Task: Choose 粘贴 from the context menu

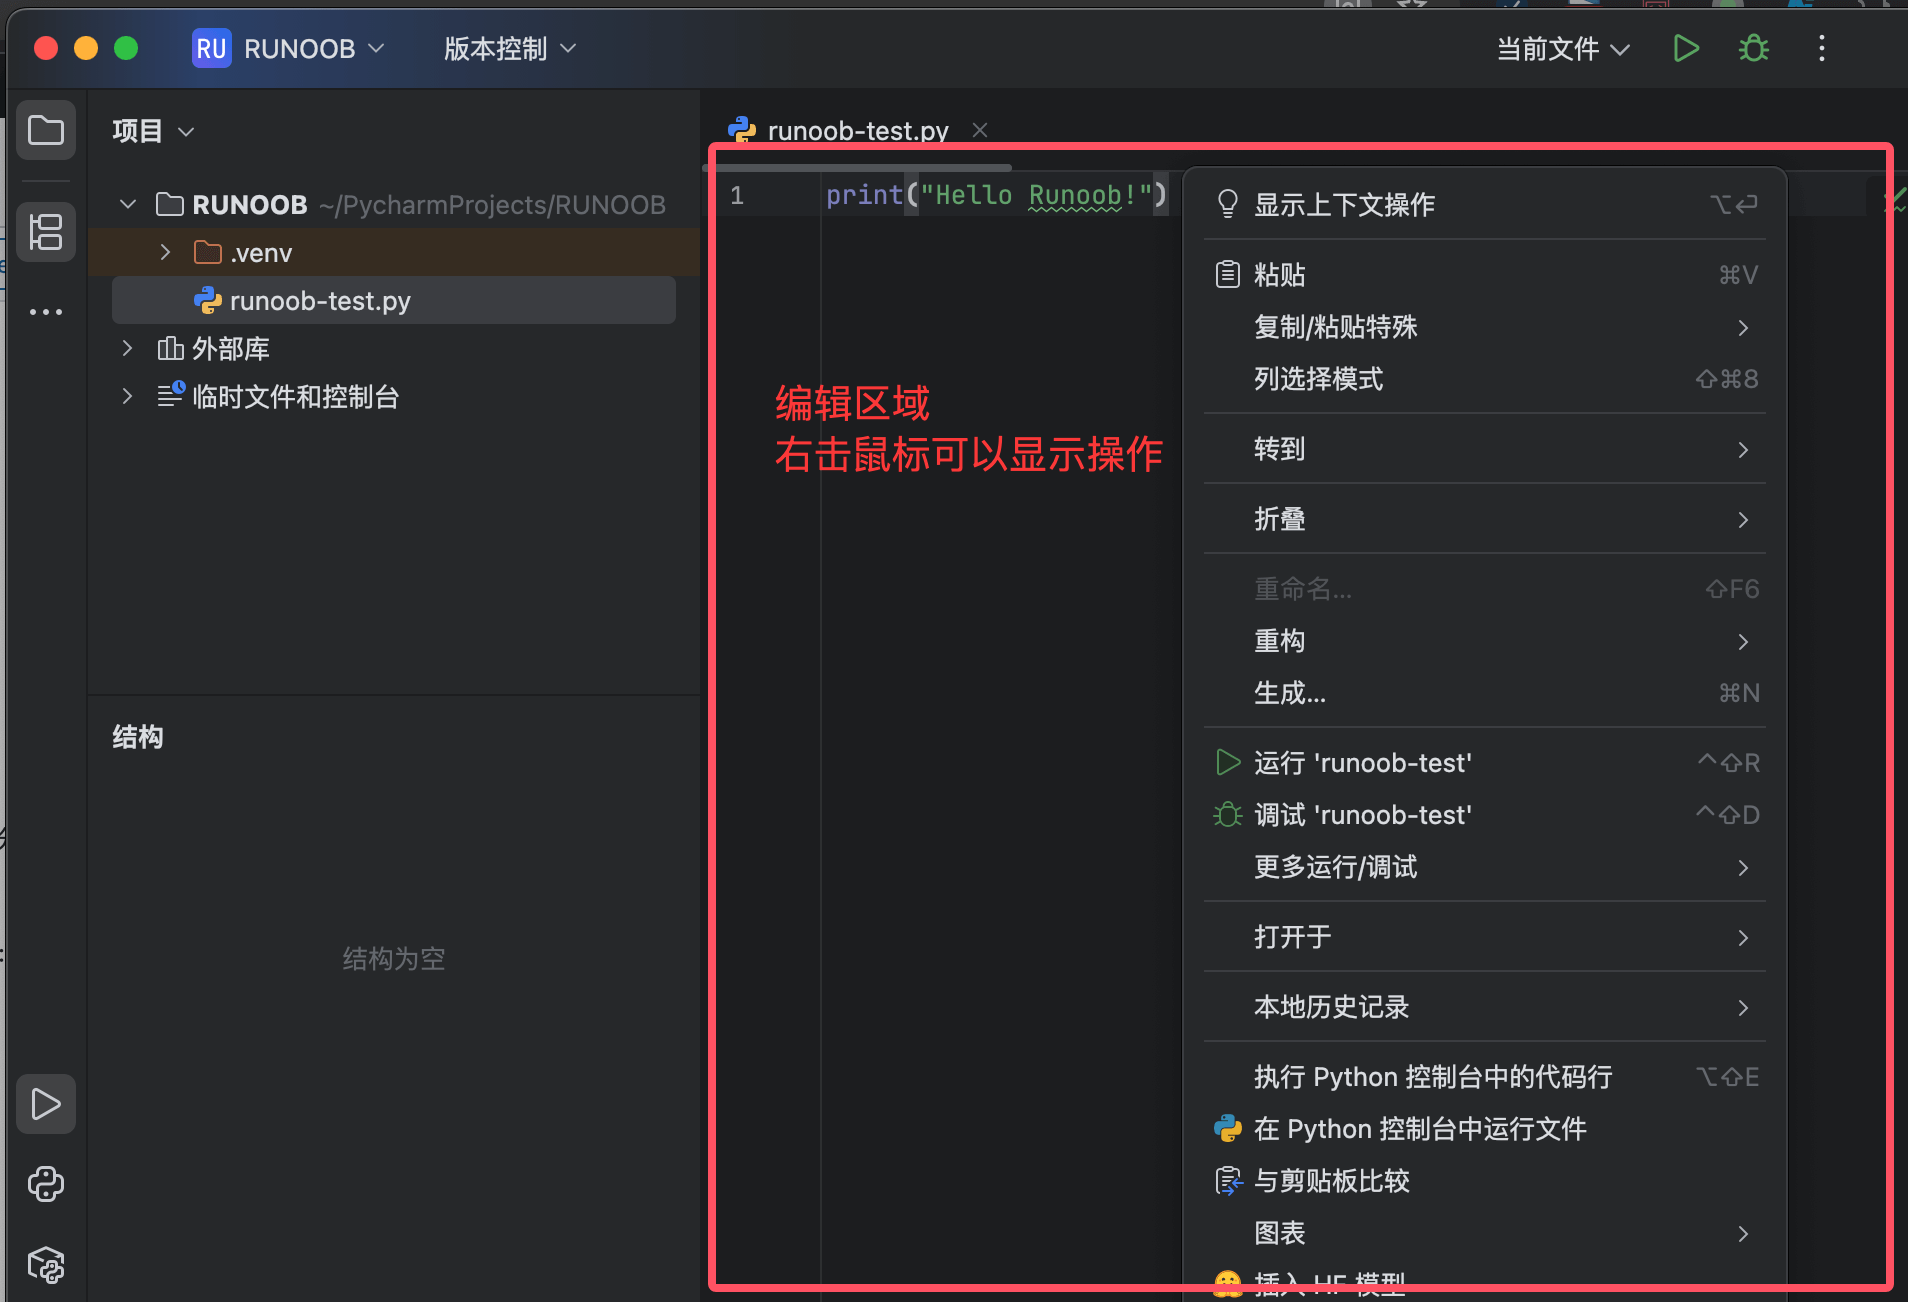Action: click(x=1280, y=275)
